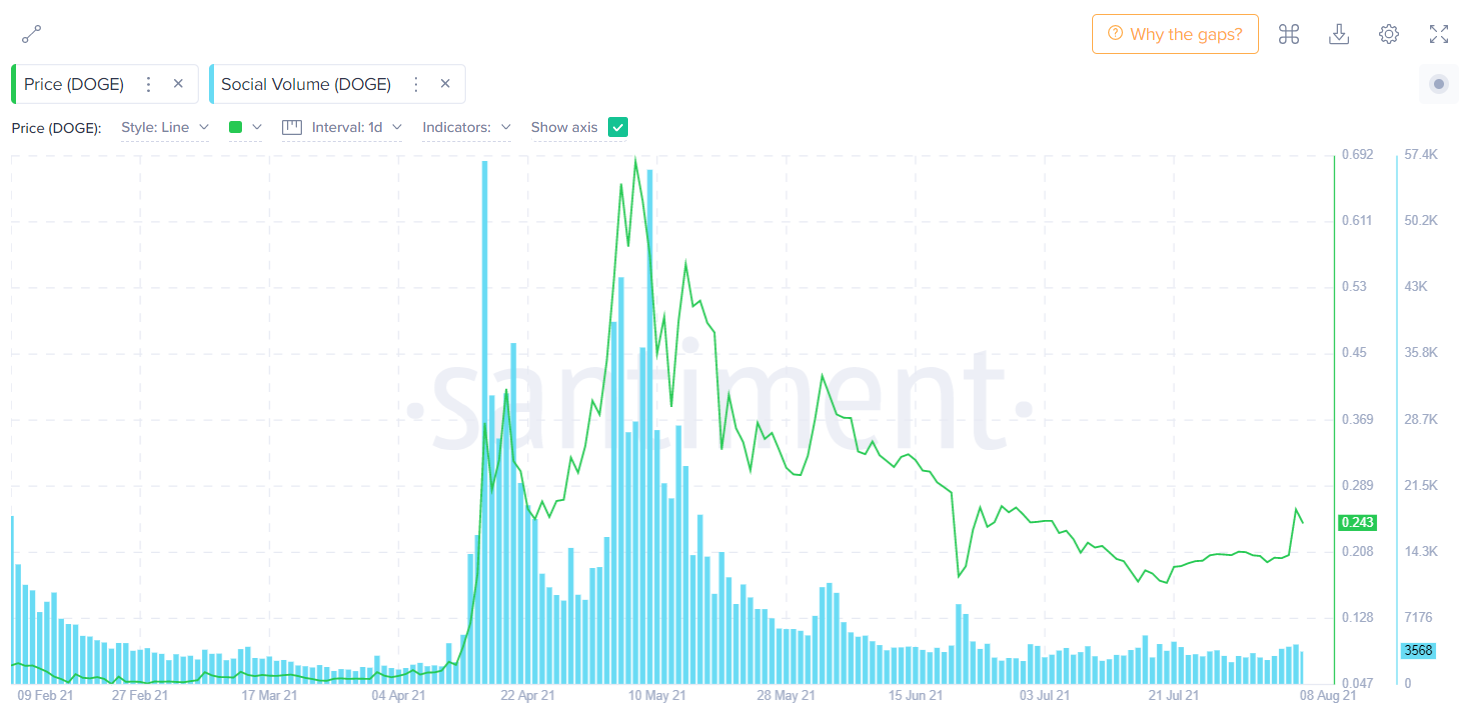Open the green color swatch picker
This screenshot has height=720, width=1470.
244,127
